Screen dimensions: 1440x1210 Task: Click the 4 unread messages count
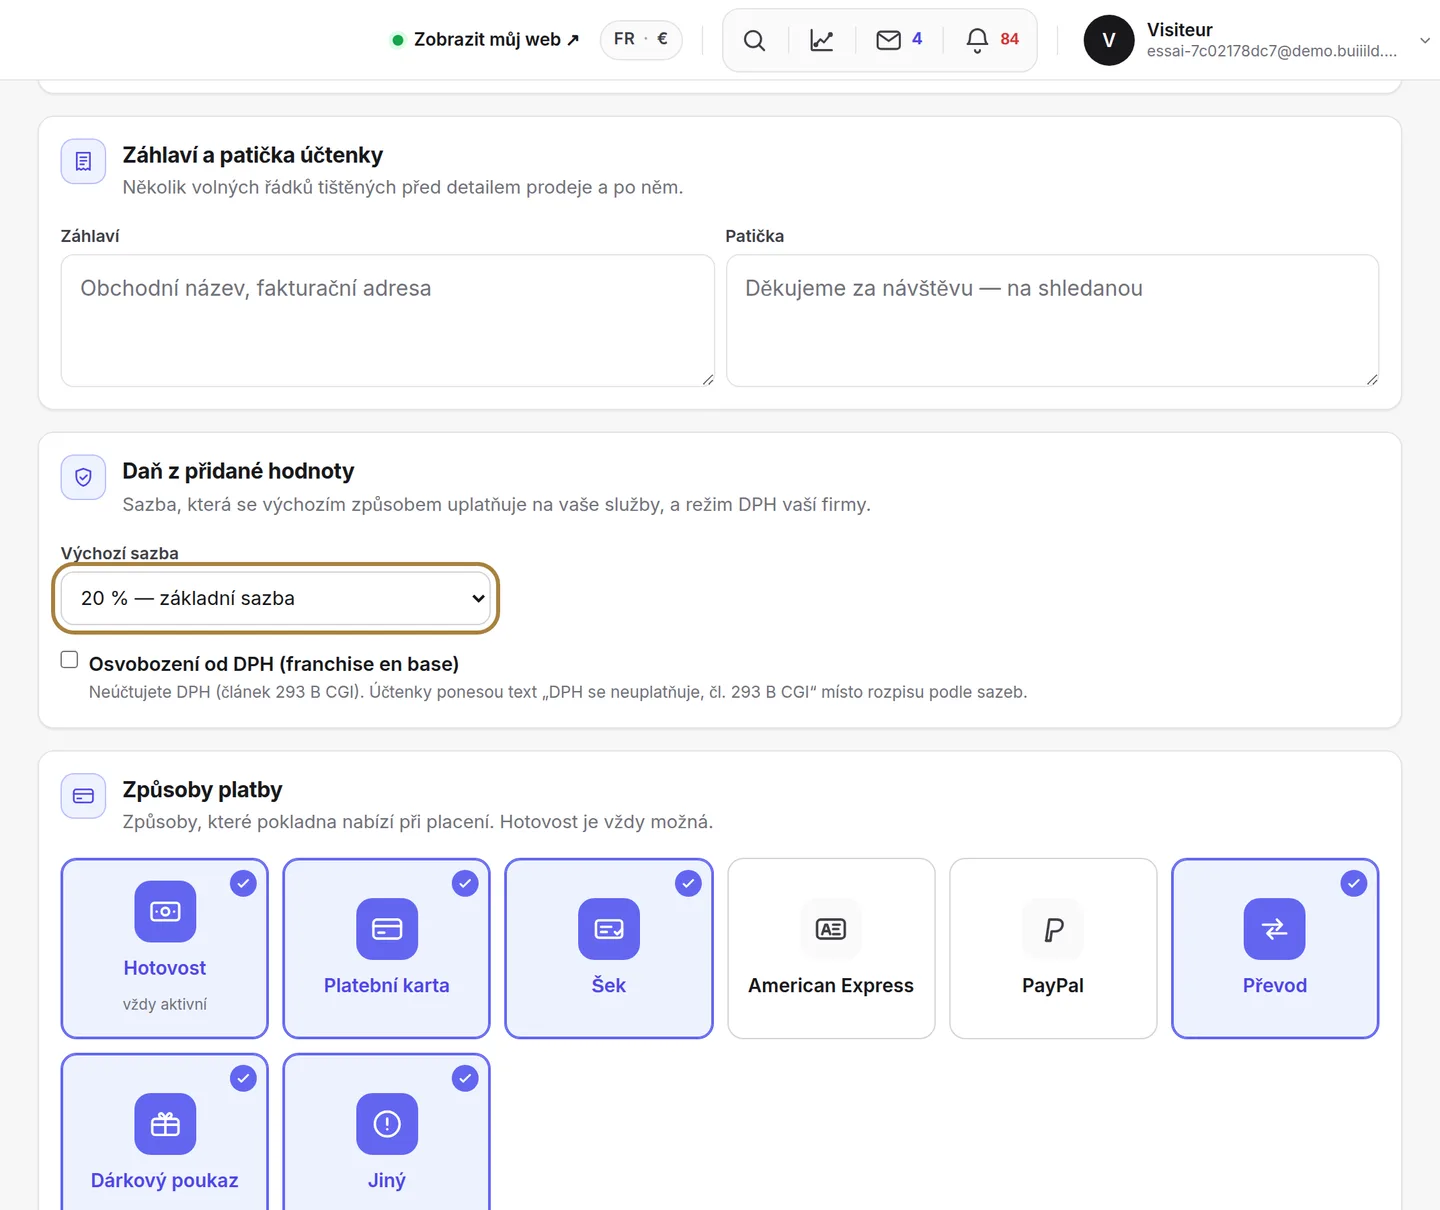point(917,39)
